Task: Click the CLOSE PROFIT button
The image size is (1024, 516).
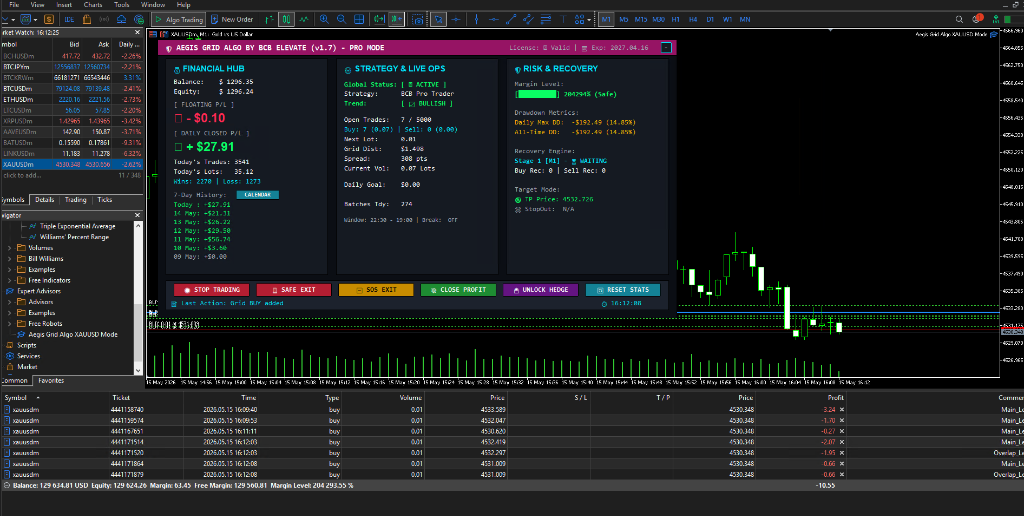Action: 458,290
